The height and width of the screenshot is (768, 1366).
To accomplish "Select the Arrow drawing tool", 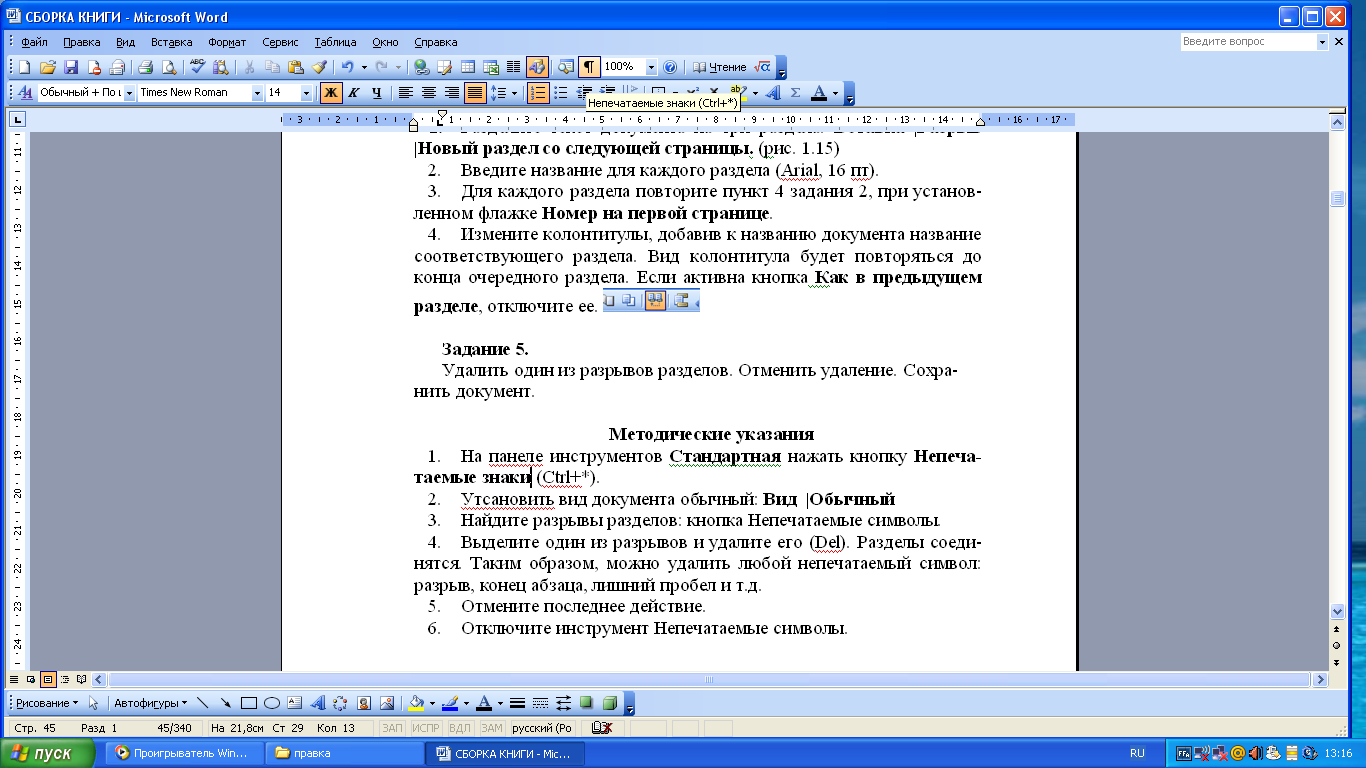I will (226, 703).
